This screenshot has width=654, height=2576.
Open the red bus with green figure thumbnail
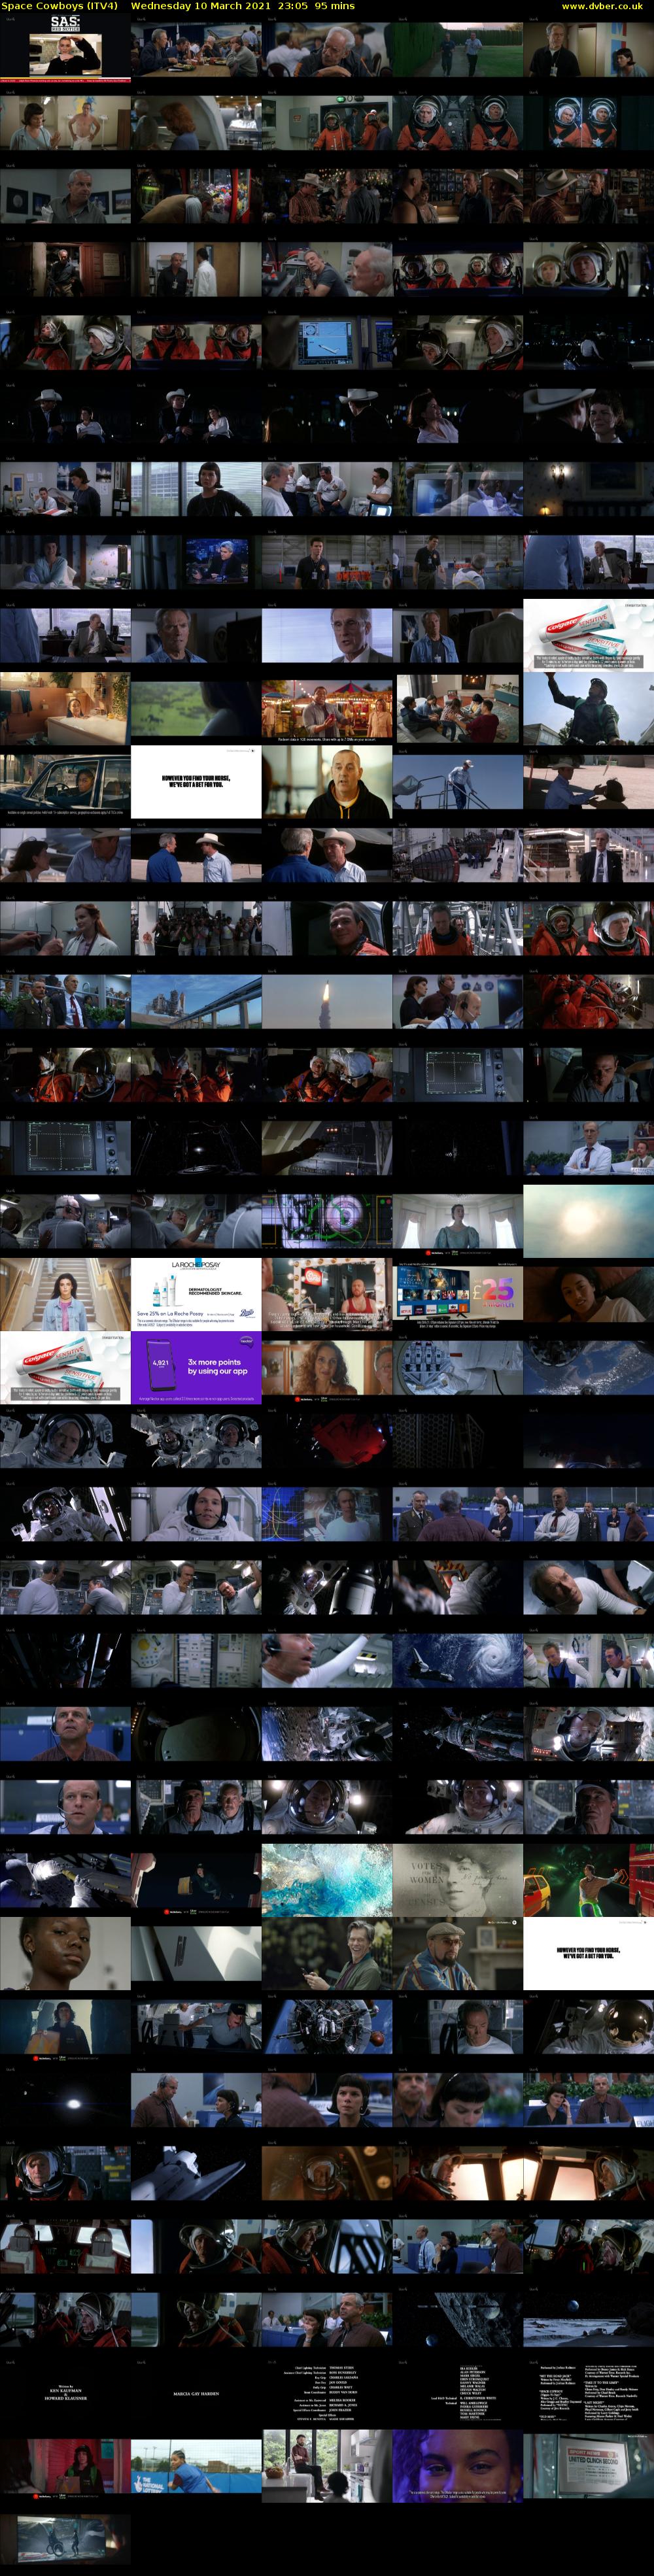(x=589, y=1880)
